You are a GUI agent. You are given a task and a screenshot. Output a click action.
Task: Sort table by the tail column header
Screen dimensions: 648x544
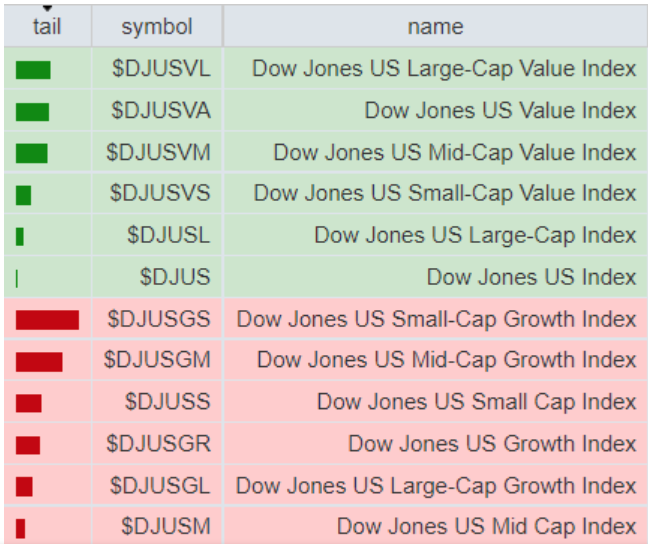point(47,27)
